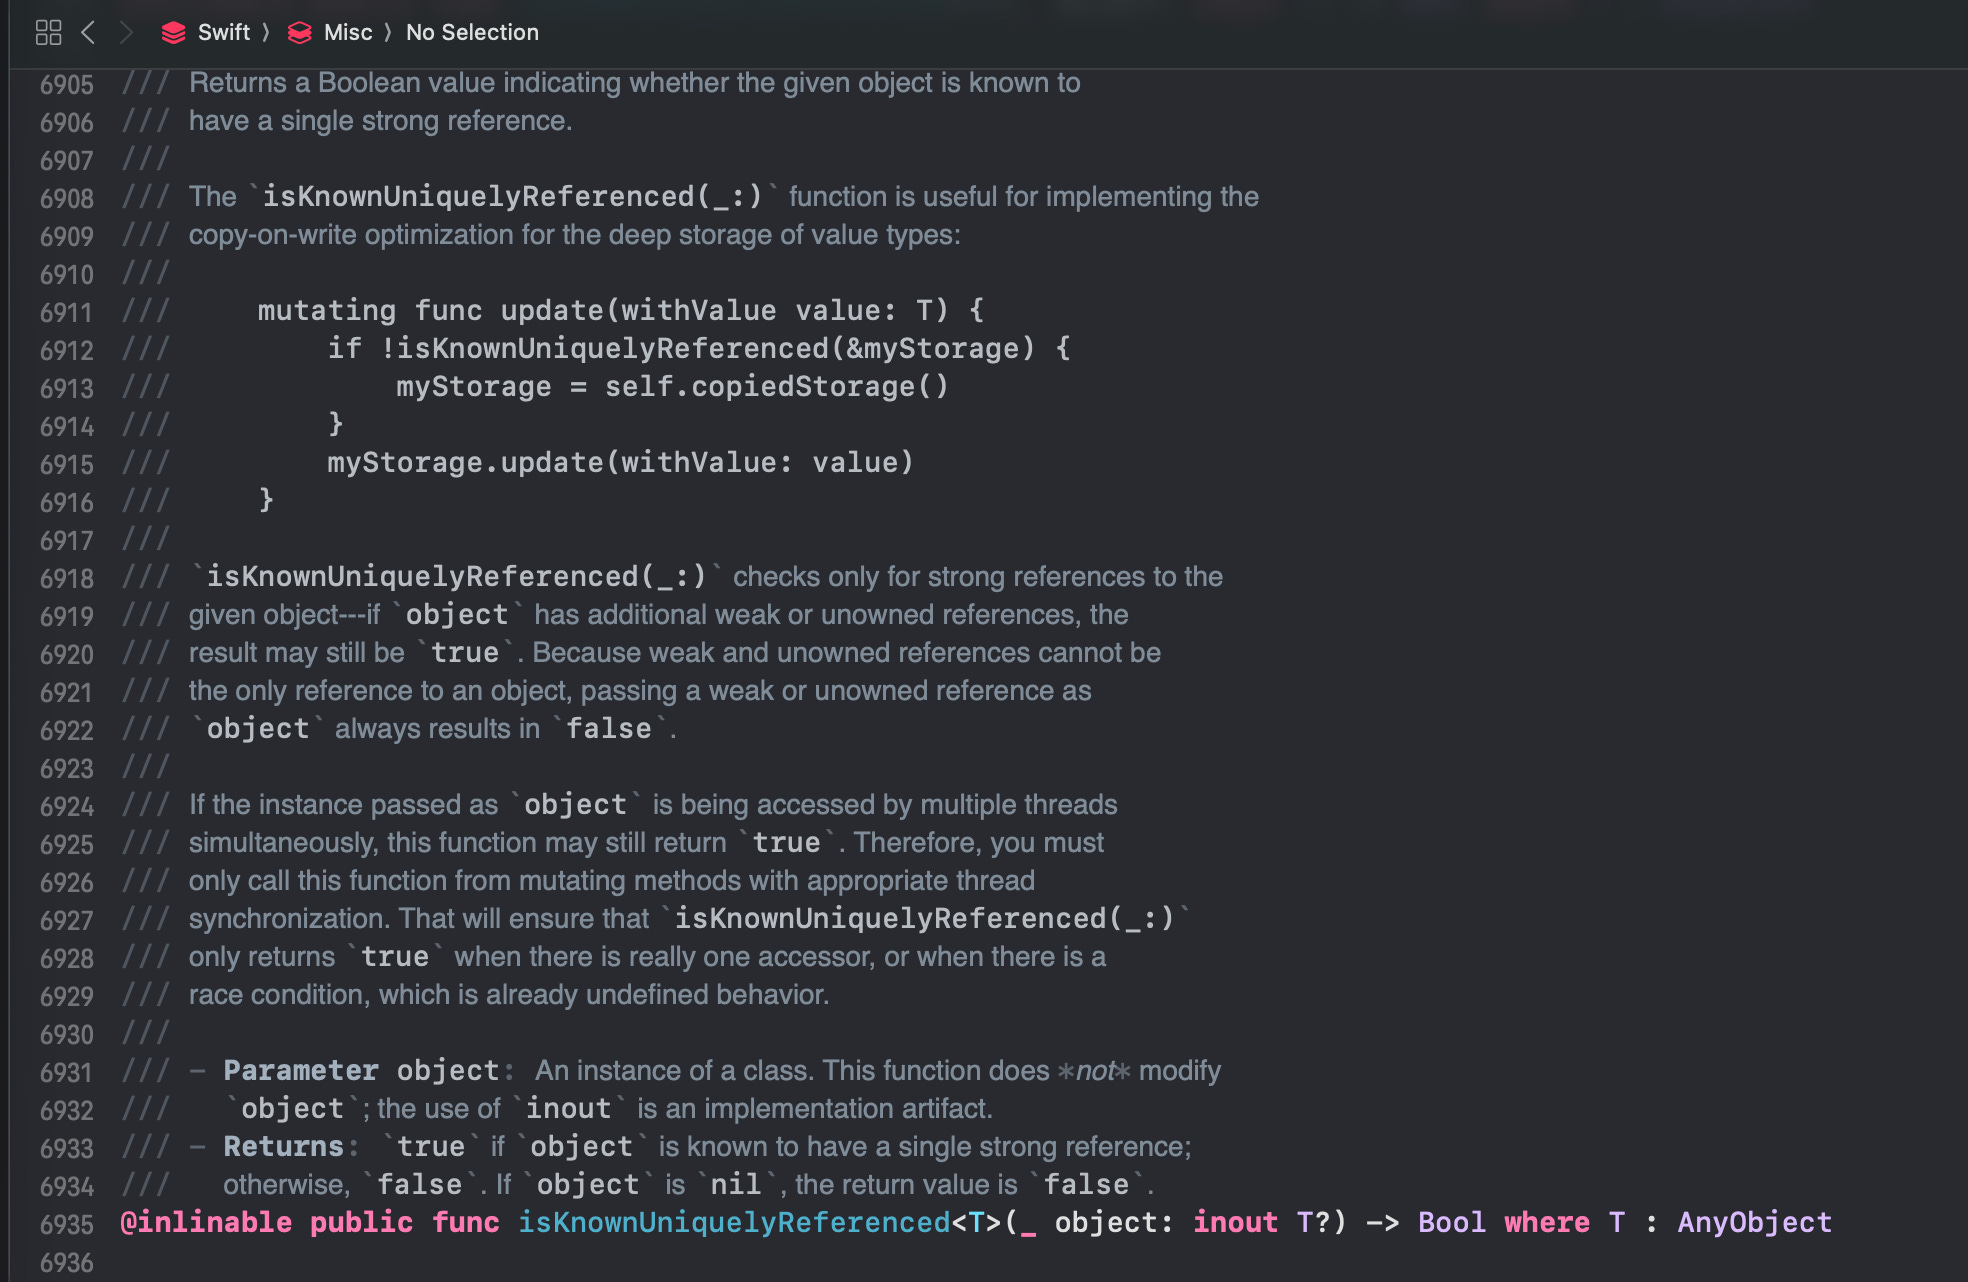Click the Misc group stack icon
The height and width of the screenshot is (1282, 1968).
pyautogui.click(x=299, y=33)
